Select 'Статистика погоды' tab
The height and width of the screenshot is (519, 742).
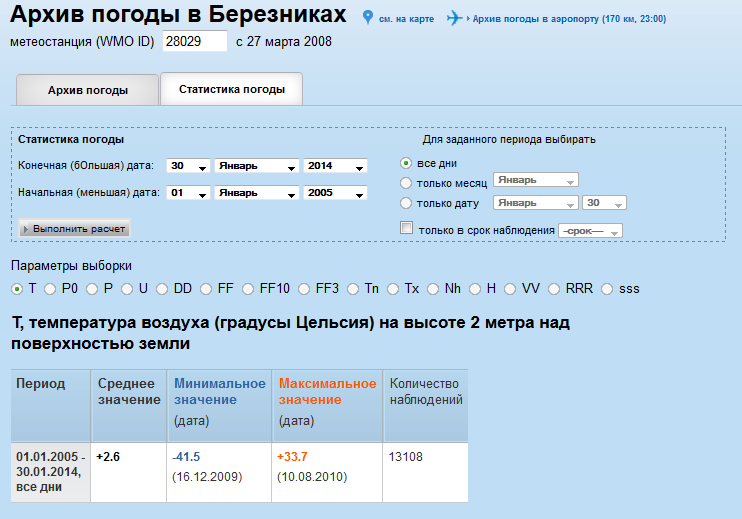(x=232, y=89)
